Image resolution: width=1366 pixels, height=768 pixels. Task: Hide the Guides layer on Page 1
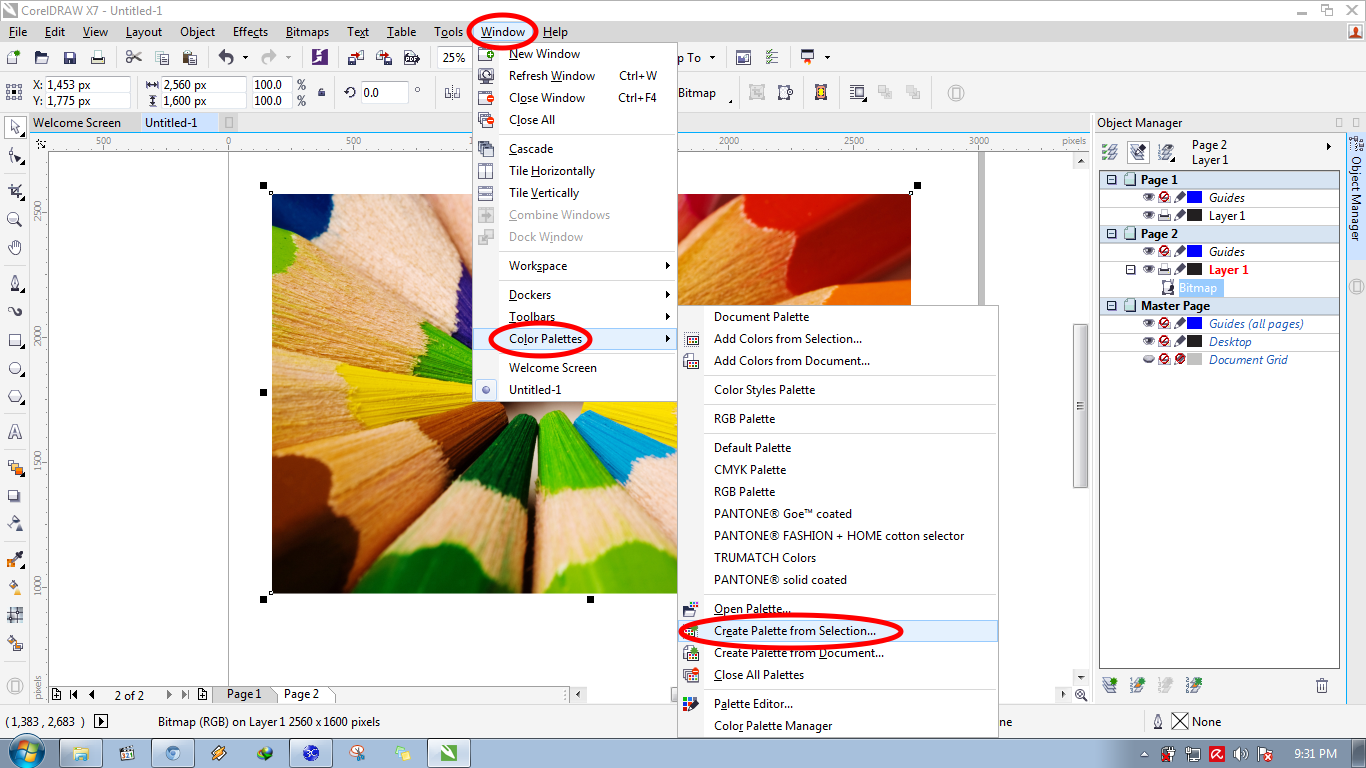pyautogui.click(x=1150, y=197)
